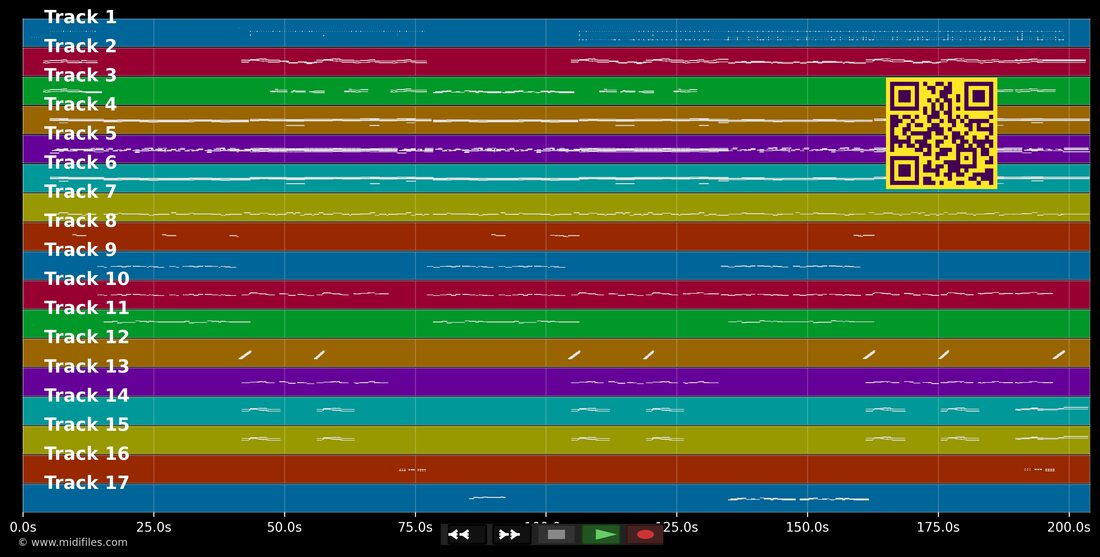The height and width of the screenshot is (557, 1100).
Task: Select the Track 13 label
Action: tap(87, 366)
